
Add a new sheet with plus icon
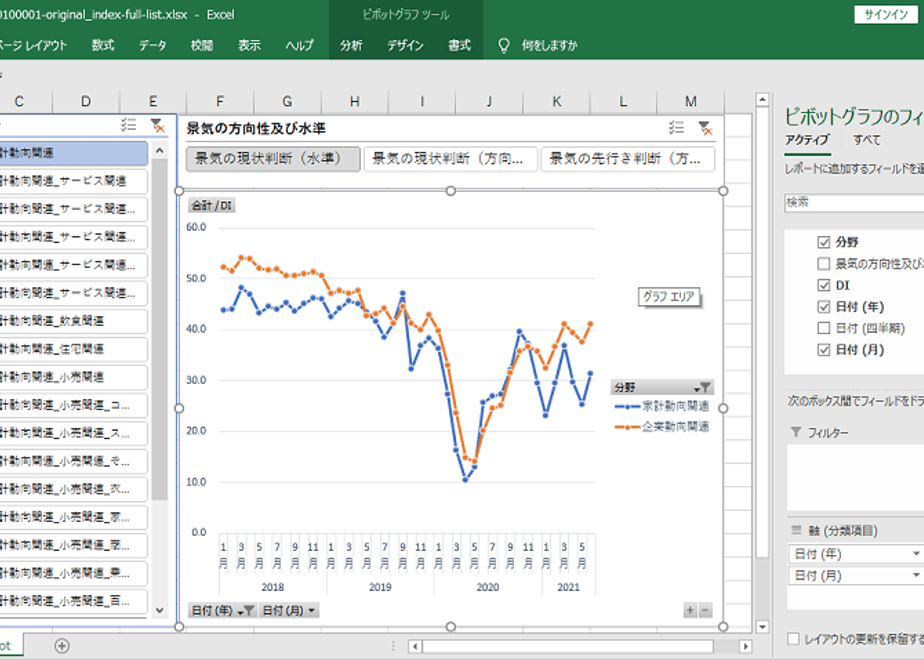click(62, 646)
